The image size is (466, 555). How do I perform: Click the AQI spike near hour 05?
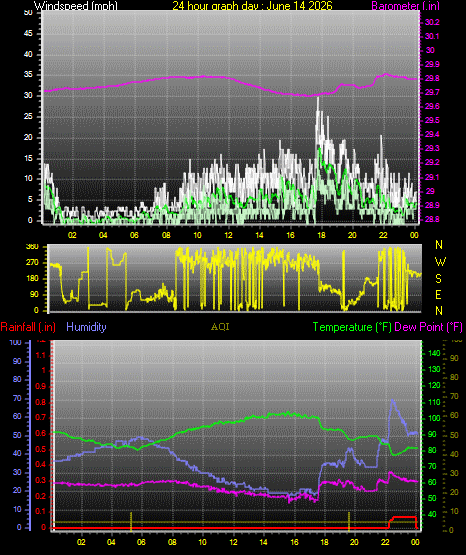pyautogui.click(x=131, y=521)
